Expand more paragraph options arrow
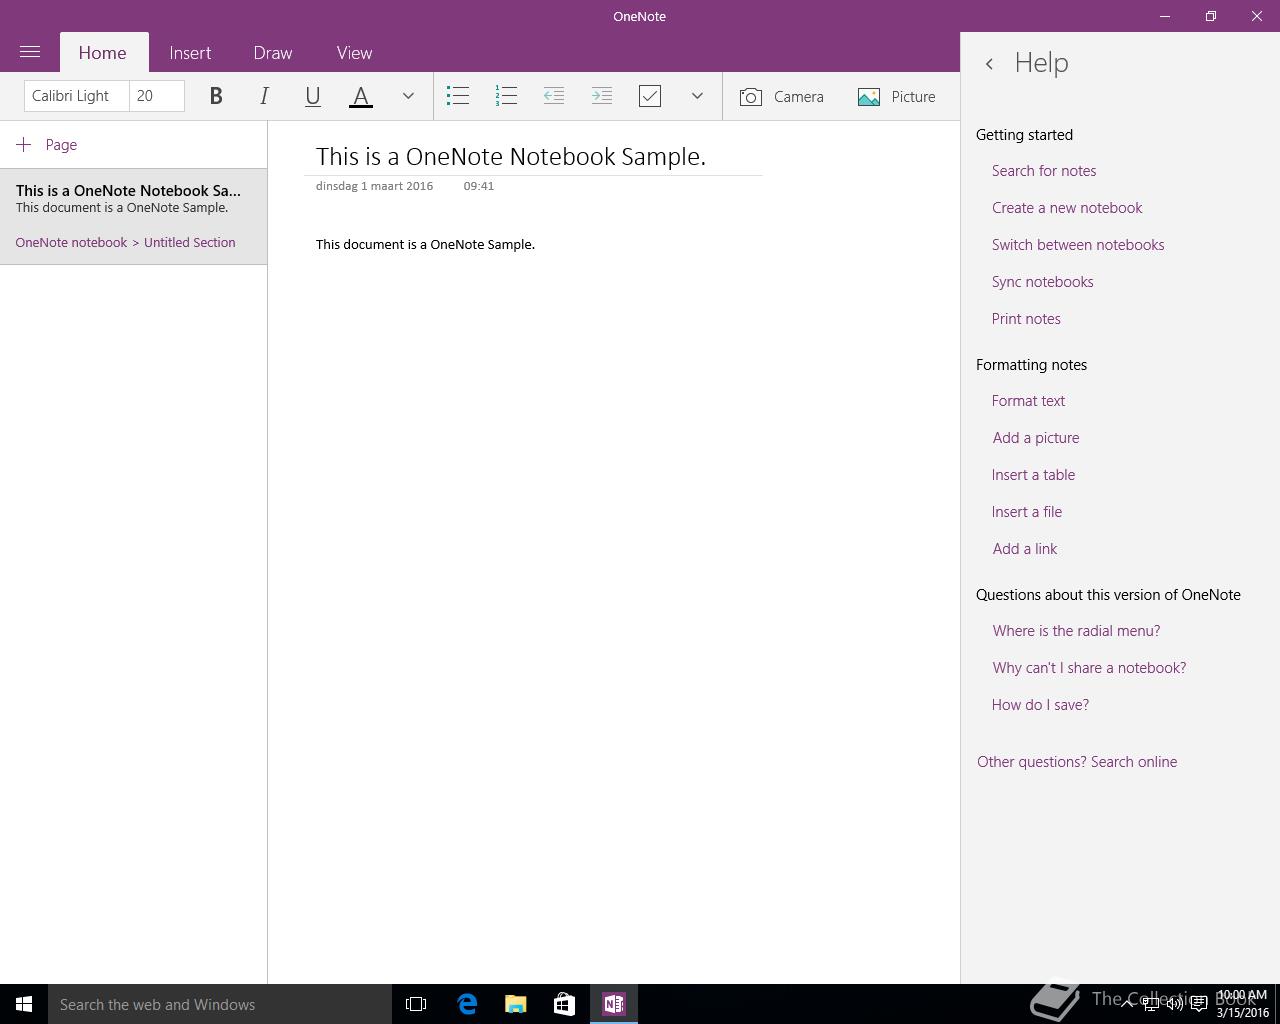The image size is (1280, 1024). (697, 96)
